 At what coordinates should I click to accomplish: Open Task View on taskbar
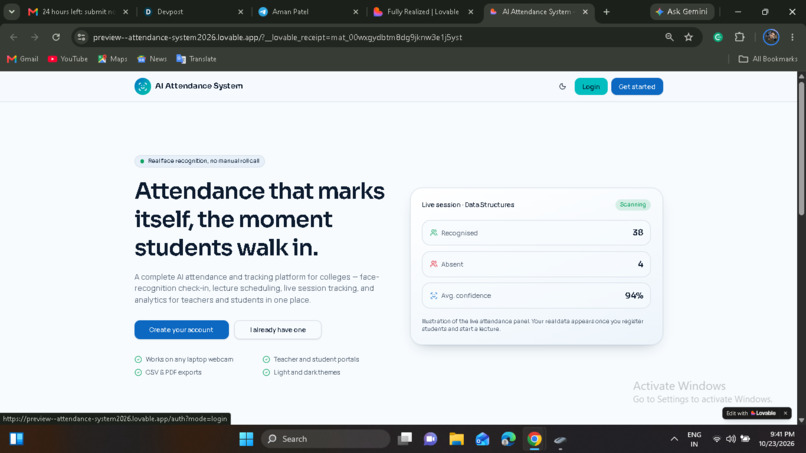405,439
